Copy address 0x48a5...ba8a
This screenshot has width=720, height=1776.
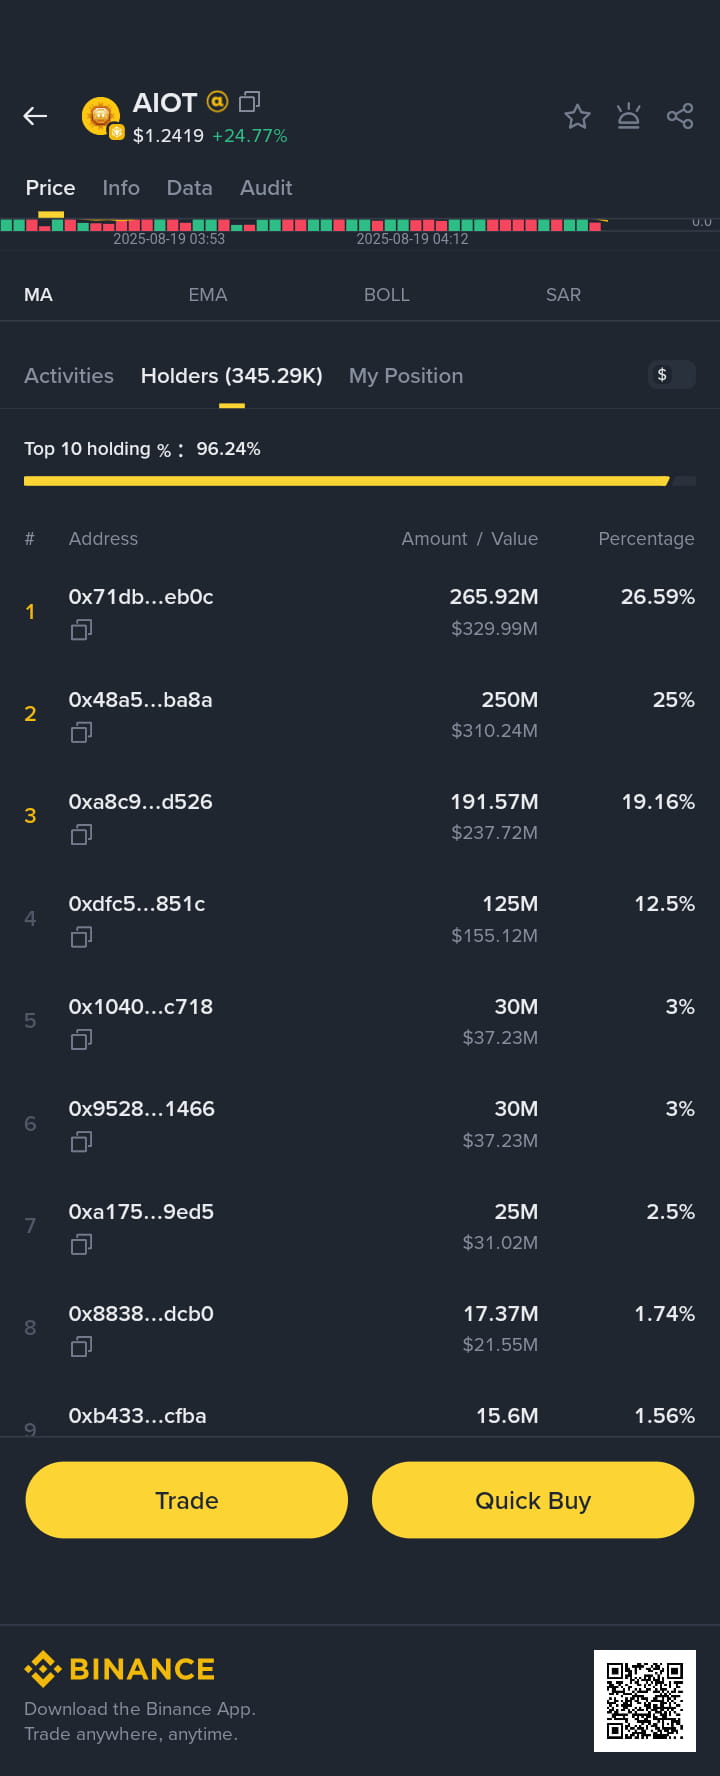click(x=81, y=732)
